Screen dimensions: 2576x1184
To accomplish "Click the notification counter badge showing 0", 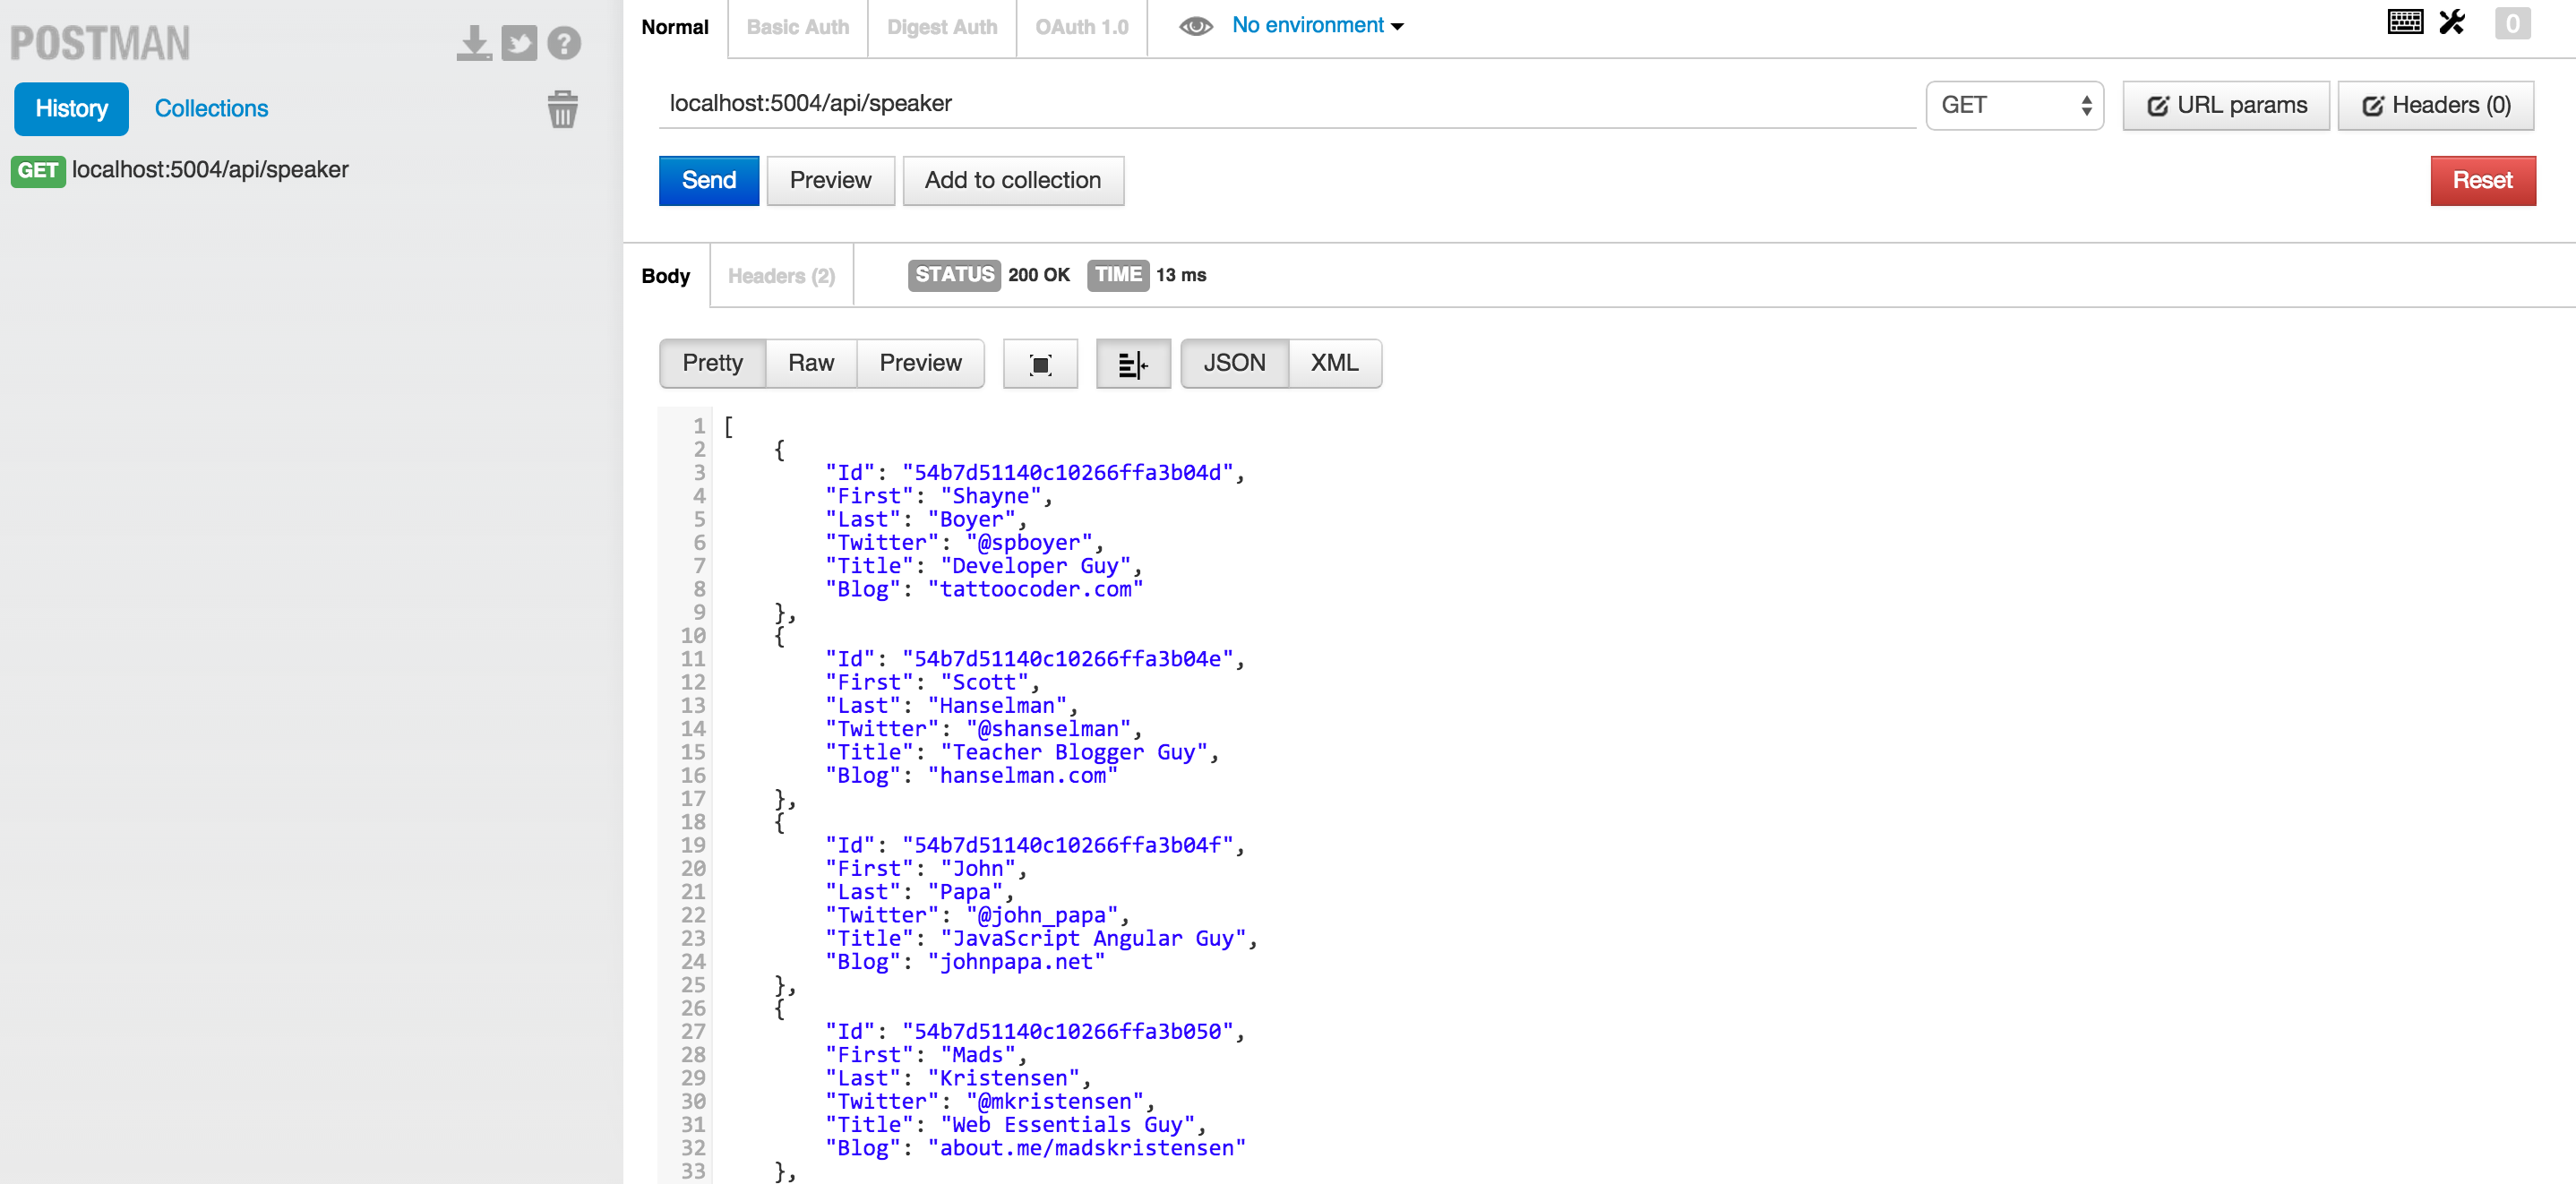I will pyautogui.click(x=2512, y=23).
